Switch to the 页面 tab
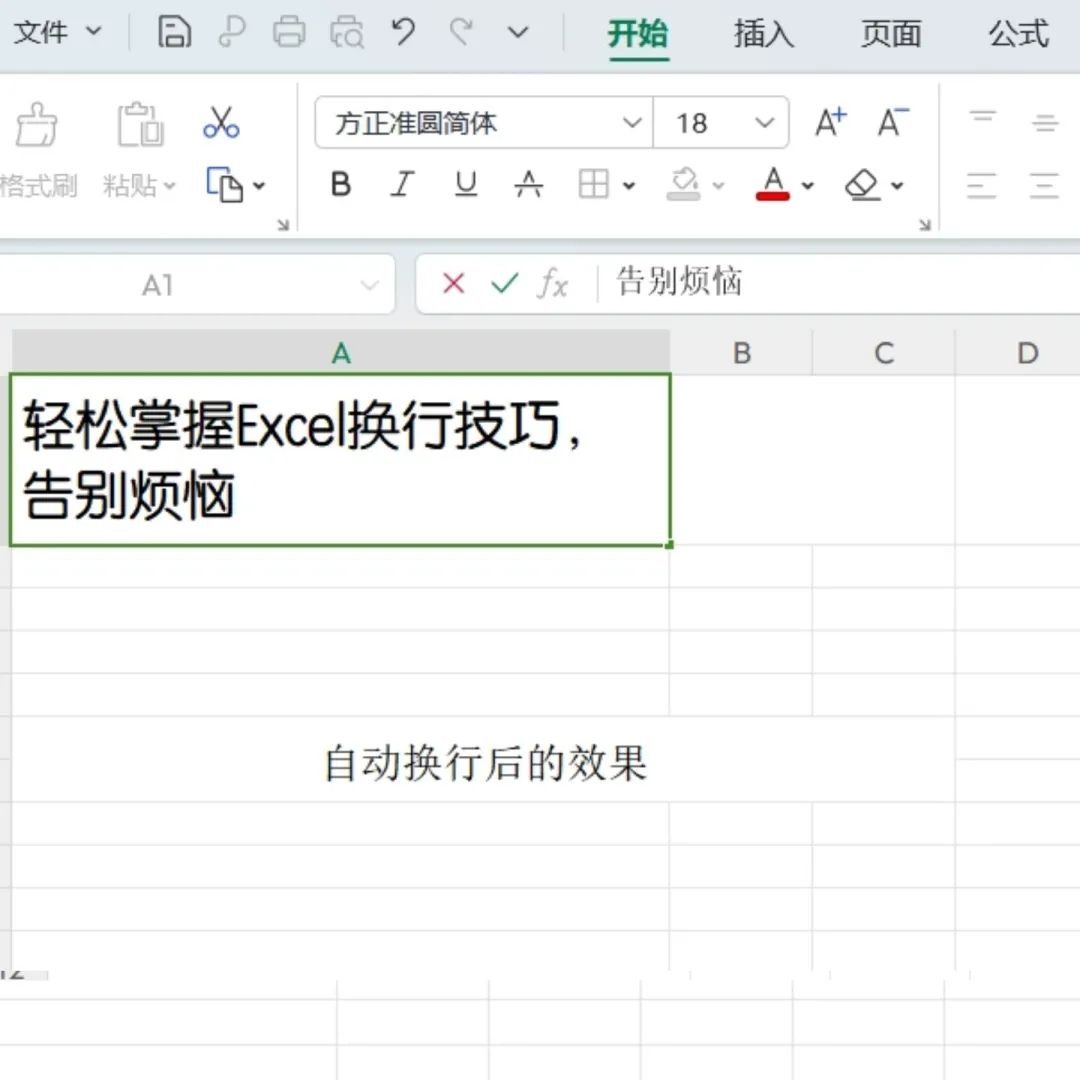 click(891, 34)
